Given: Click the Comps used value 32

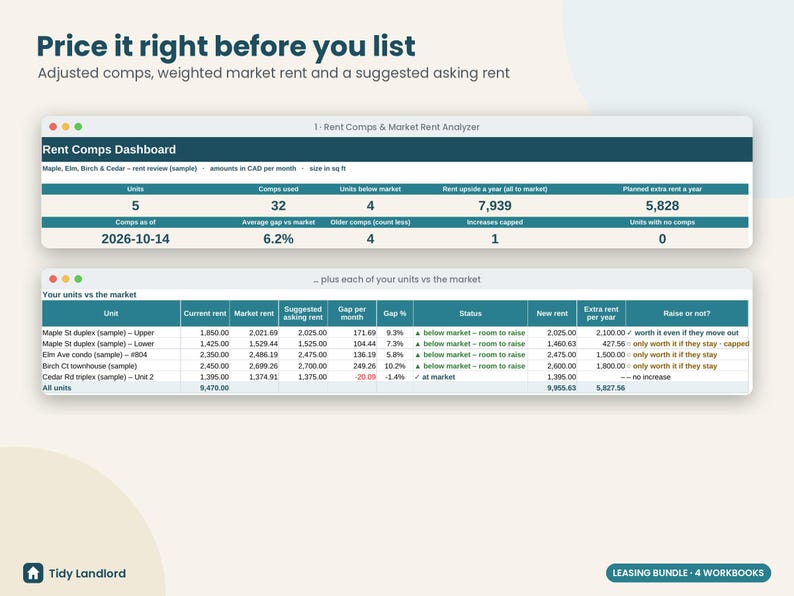Looking at the screenshot, I should click(x=278, y=206).
